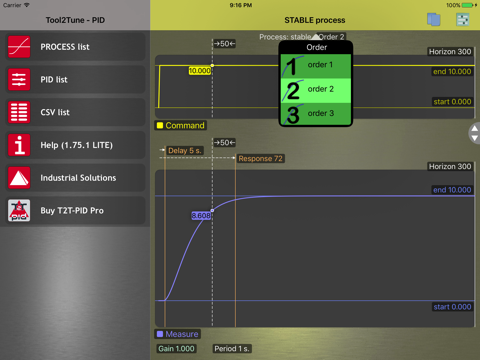
Task: Open Industrial Solutions label
Action: 78,178
